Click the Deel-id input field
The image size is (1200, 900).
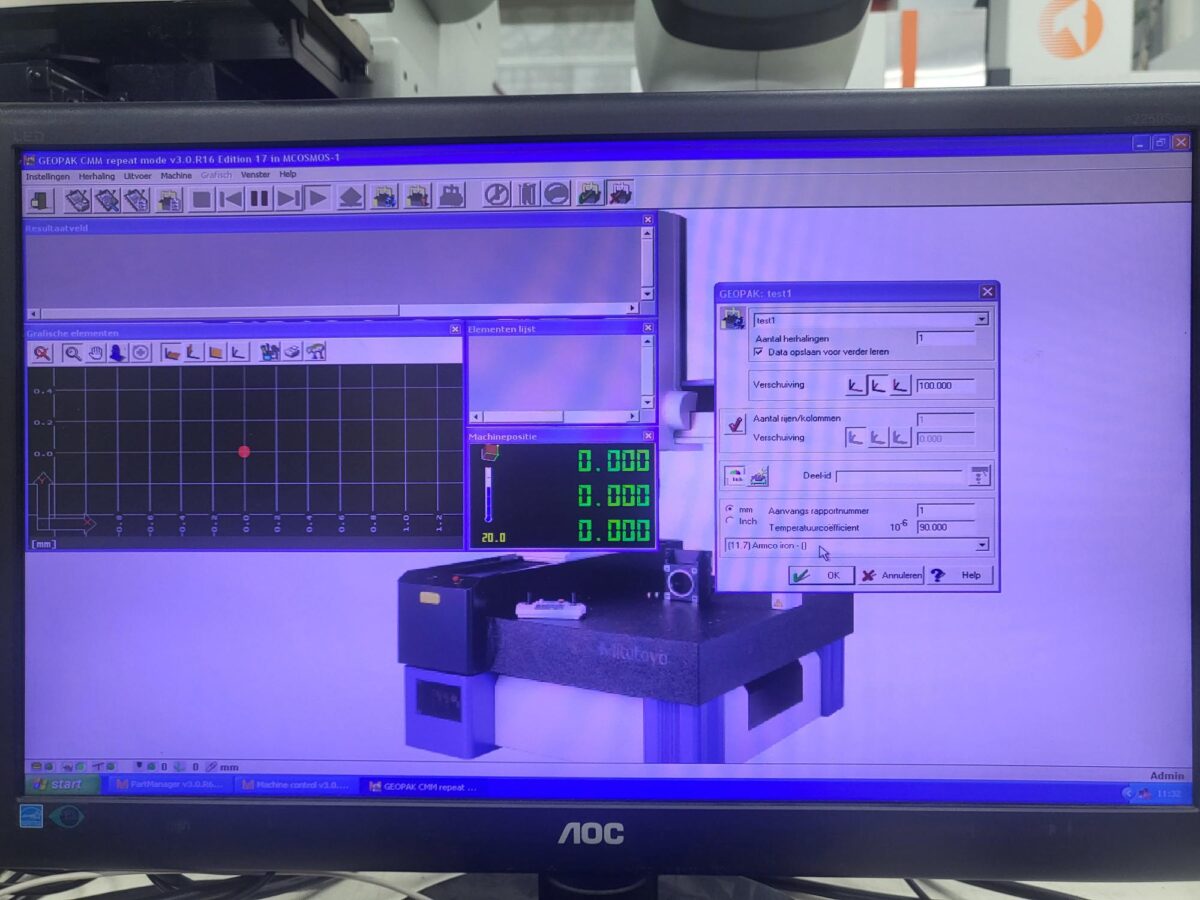[x=898, y=476]
